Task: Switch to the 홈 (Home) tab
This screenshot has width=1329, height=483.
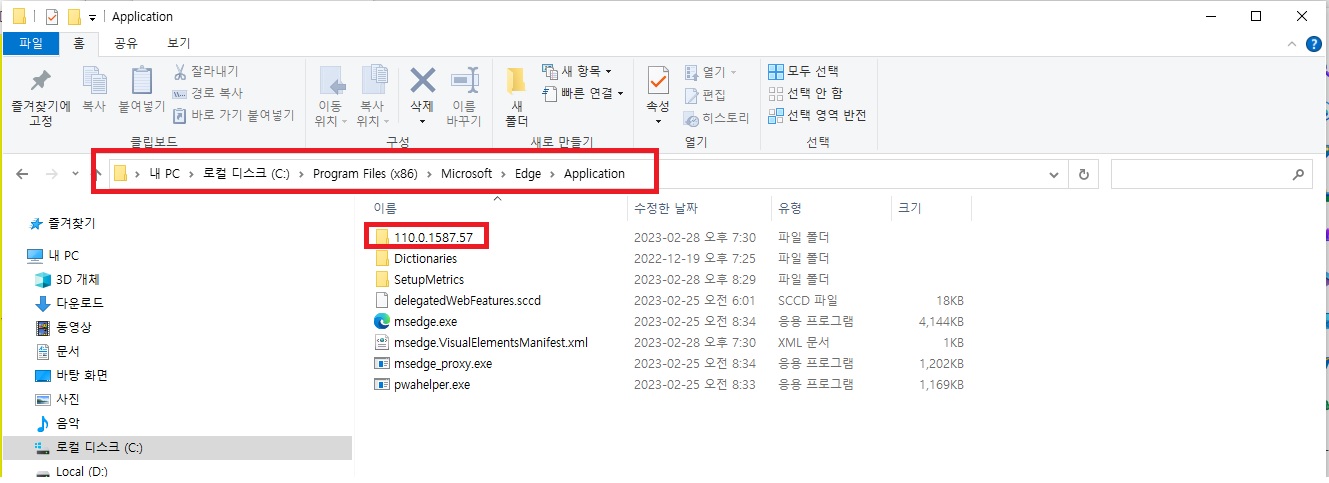Action: tap(79, 43)
